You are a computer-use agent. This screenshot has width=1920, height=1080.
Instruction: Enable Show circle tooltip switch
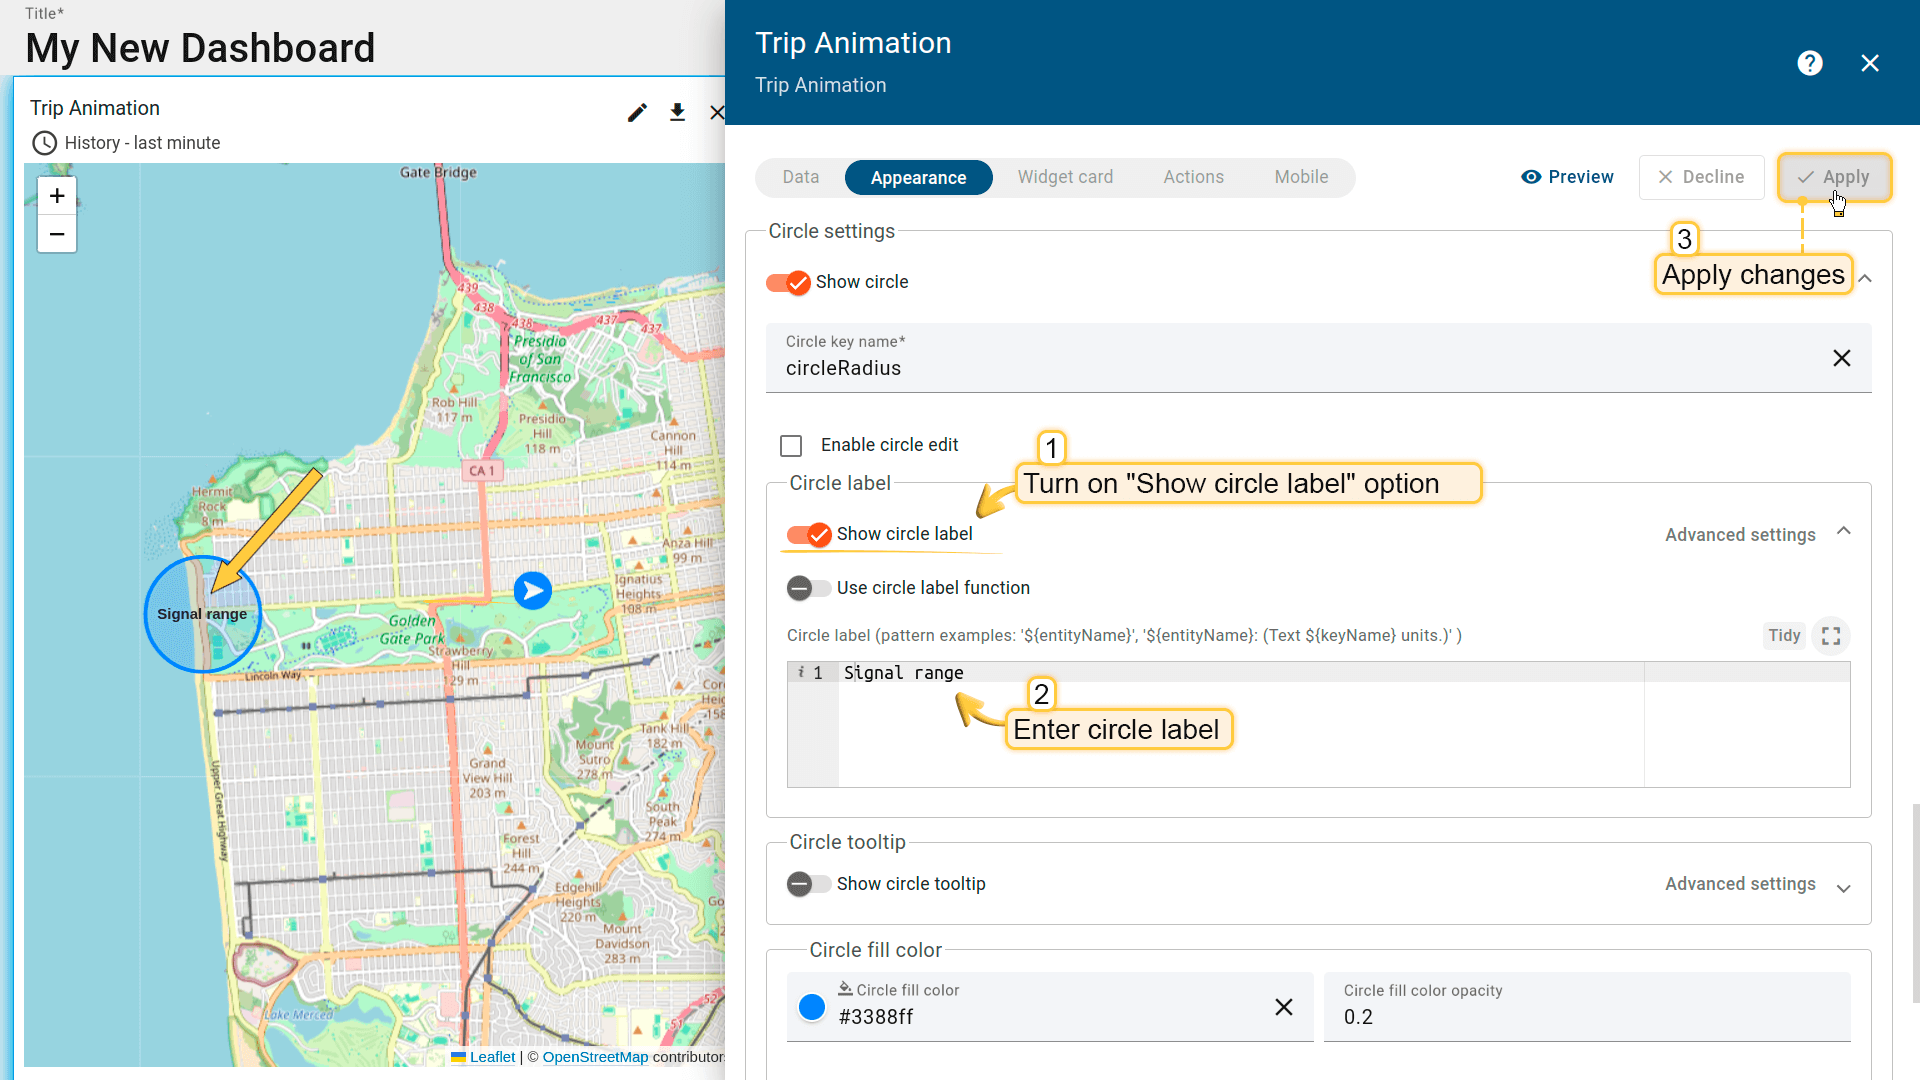[x=809, y=884]
